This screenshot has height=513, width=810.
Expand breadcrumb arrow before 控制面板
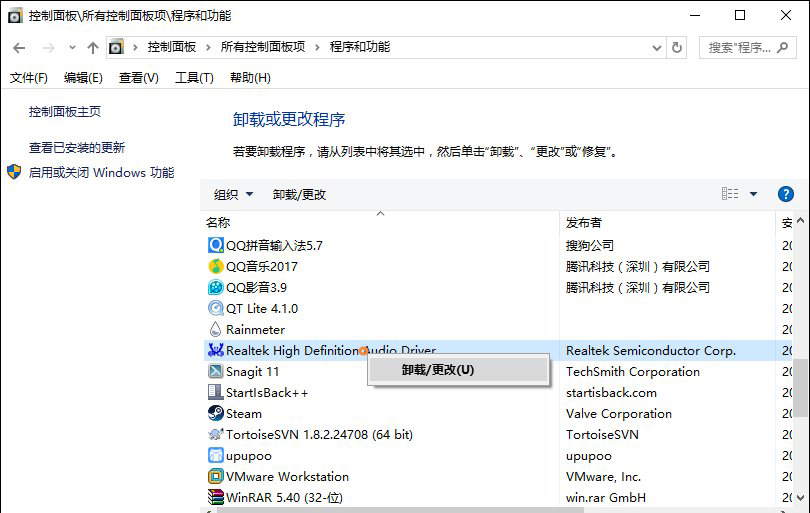(135, 48)
